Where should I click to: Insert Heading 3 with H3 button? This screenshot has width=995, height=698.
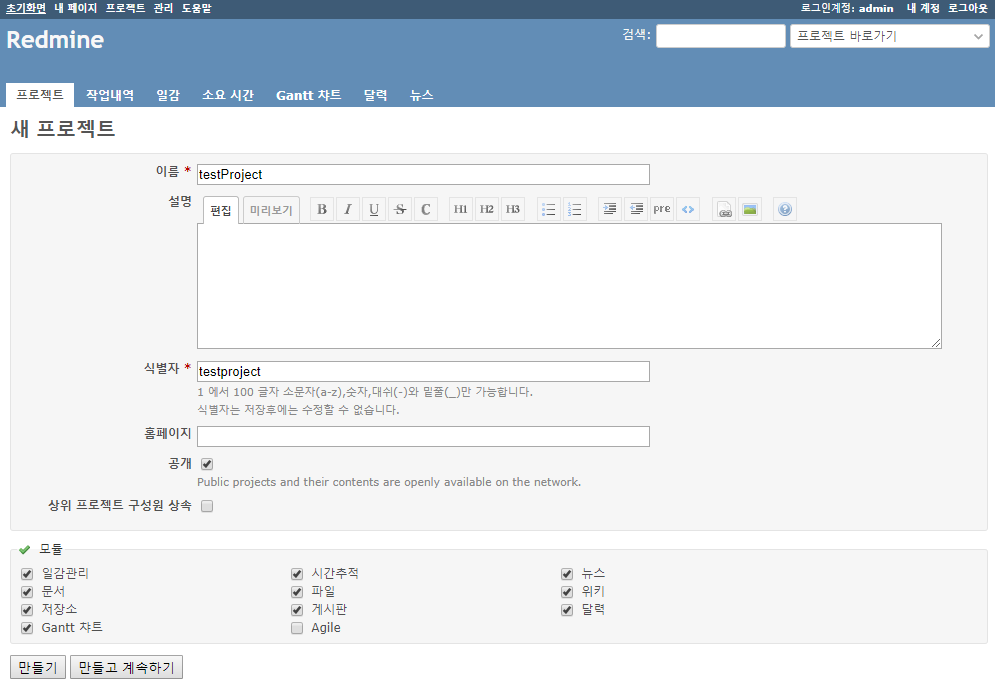[x=513, y=209]
